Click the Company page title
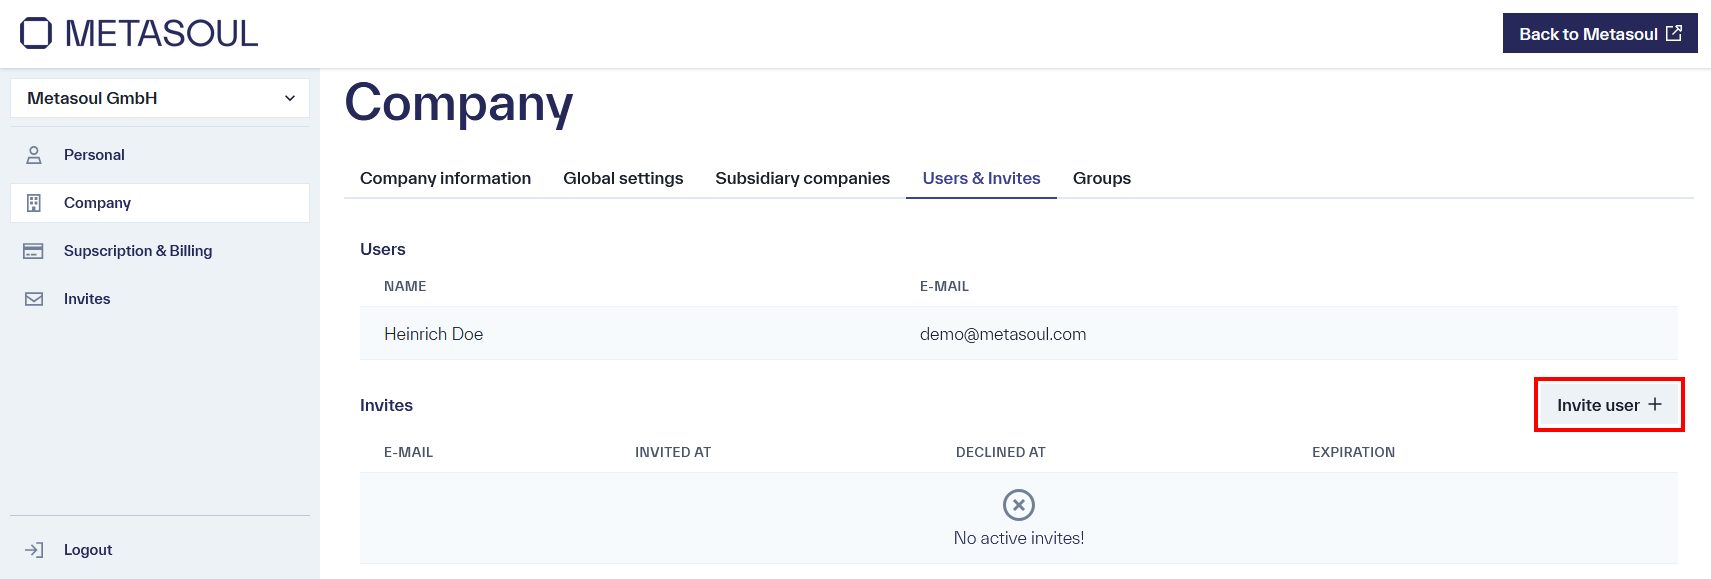This screenshot has height=579, width=1711. pyautogui.click(x=459, y=103)
